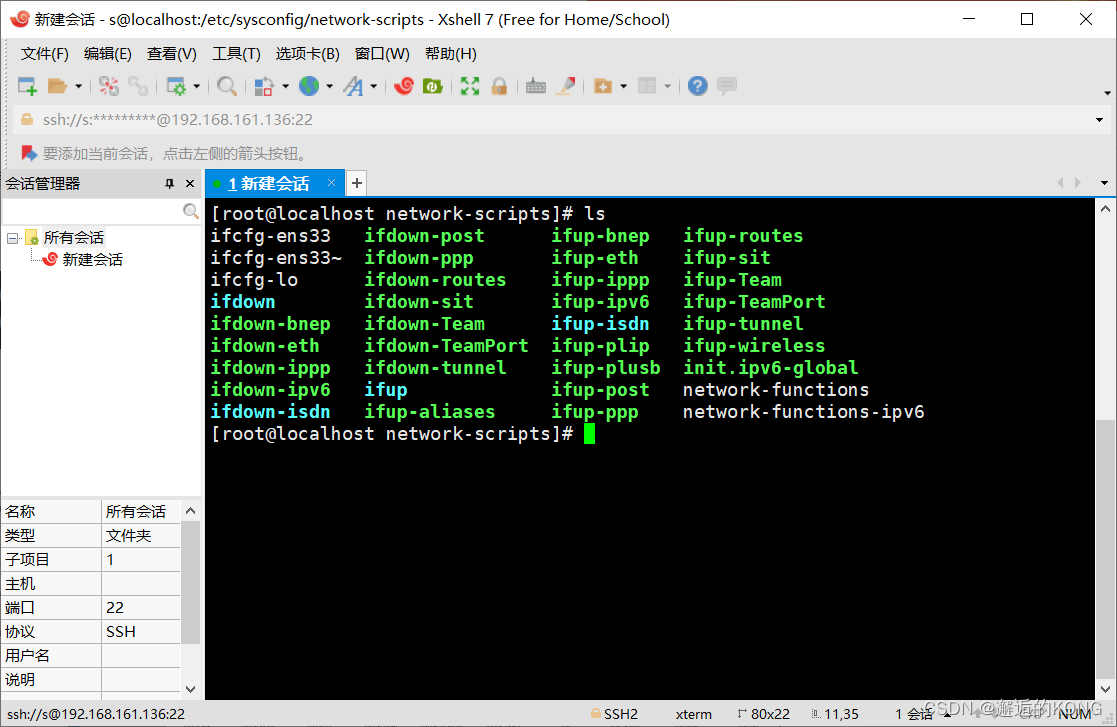
Task: Click the Lock screen padlock icon
Action: (499, 86)
